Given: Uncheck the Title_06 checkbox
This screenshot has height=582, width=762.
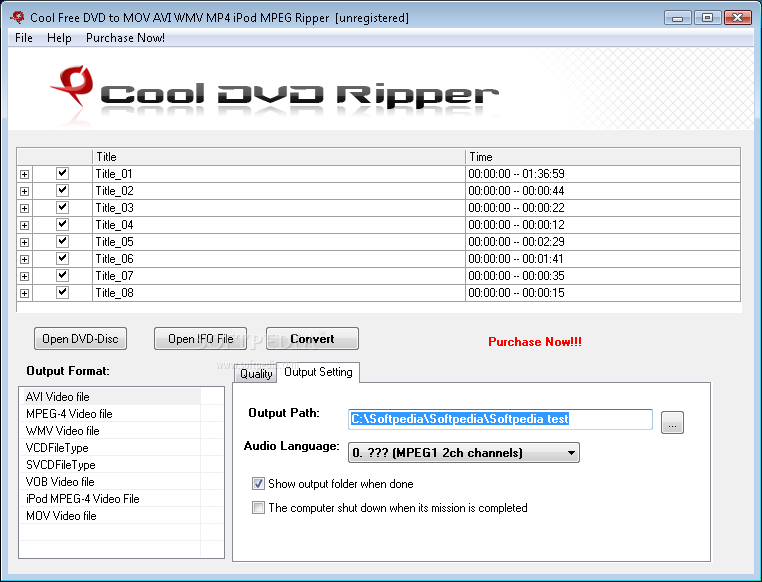Looking at the screenshot, I should pos(62,258).
